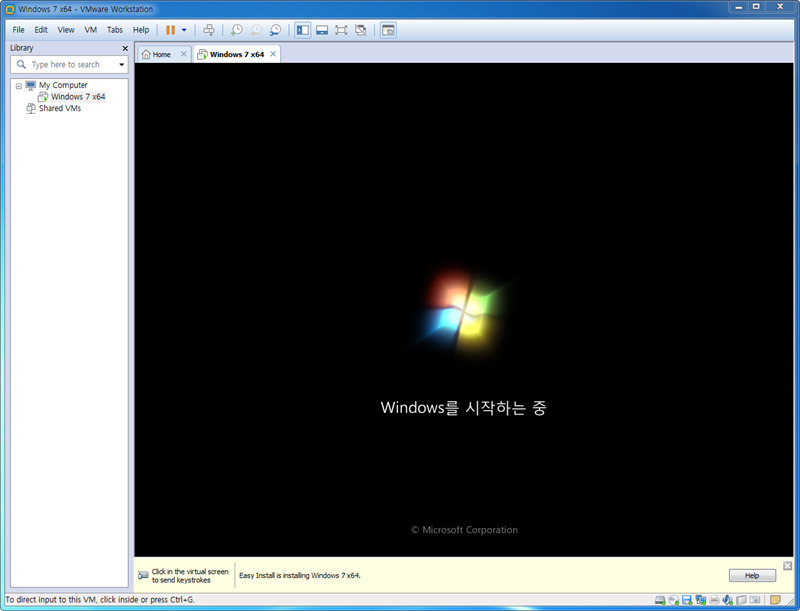
Task: Click the printer status icon
Action: [x=714, y=600]
